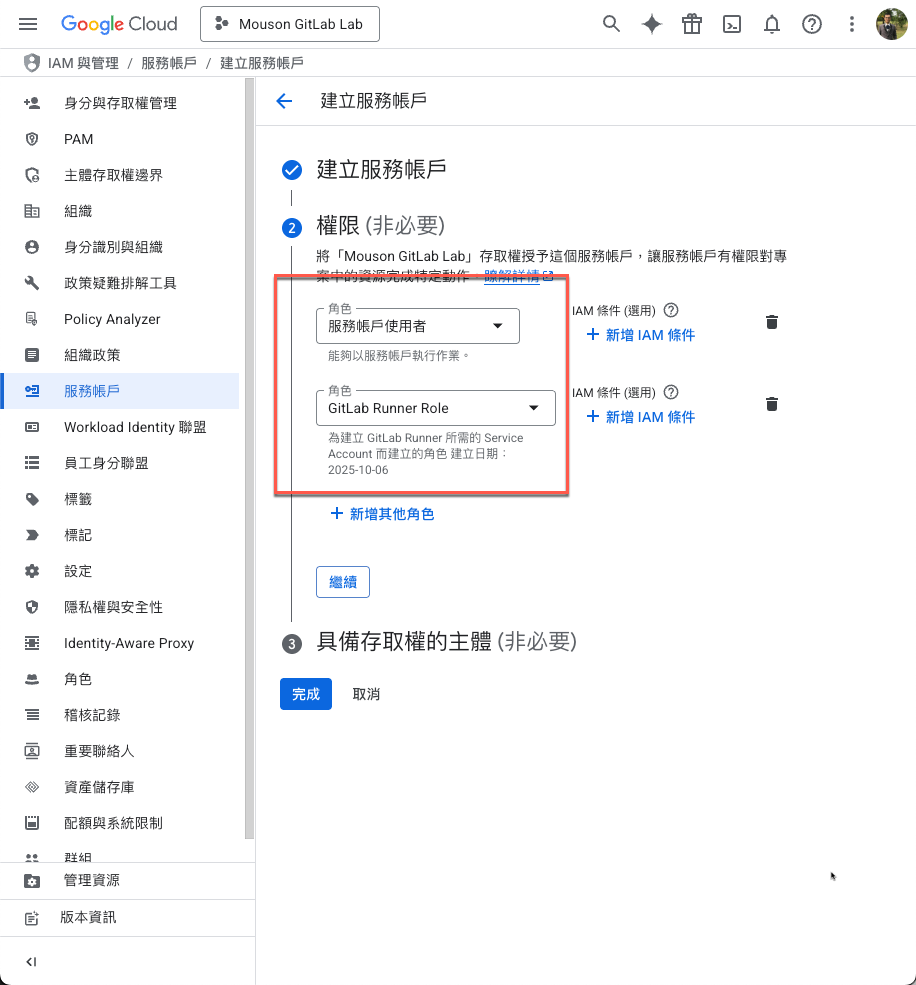
Task: Open Gemini AI sparkle assistant
Action: pyautogui.click(x=652, y=24)
